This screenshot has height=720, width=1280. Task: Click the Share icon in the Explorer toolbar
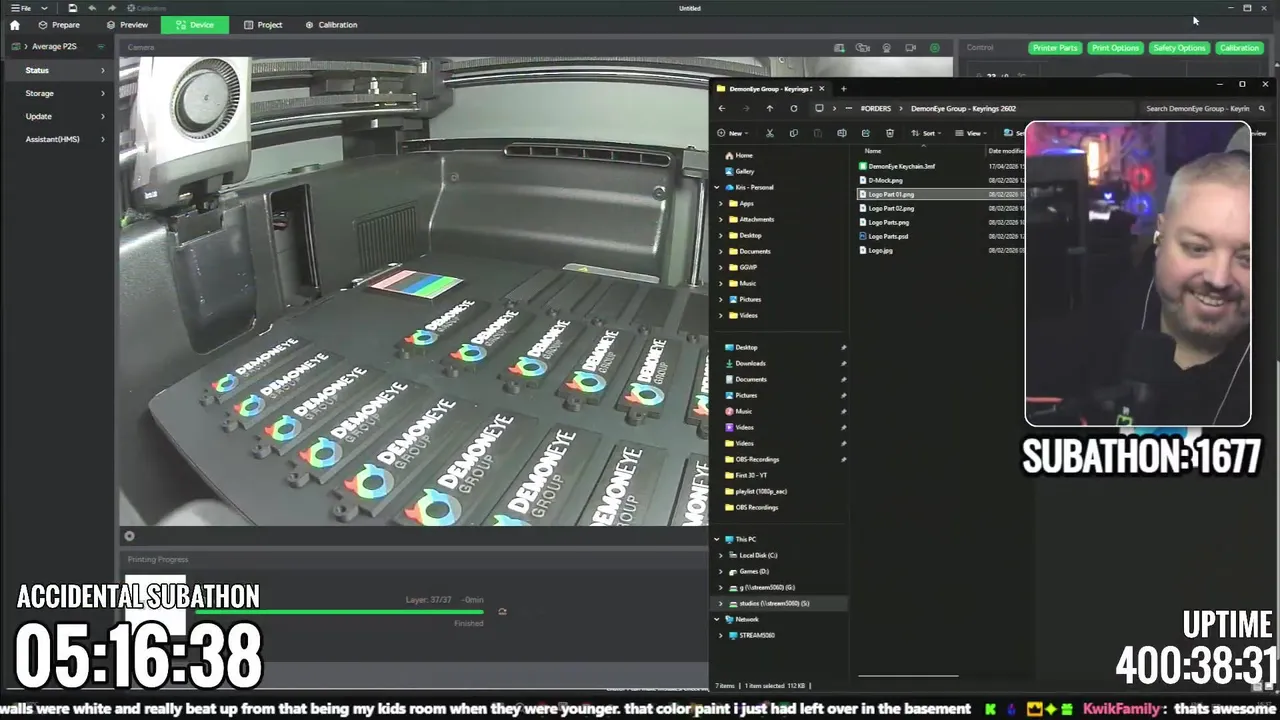pyautogui.click(x=865, y=133)
